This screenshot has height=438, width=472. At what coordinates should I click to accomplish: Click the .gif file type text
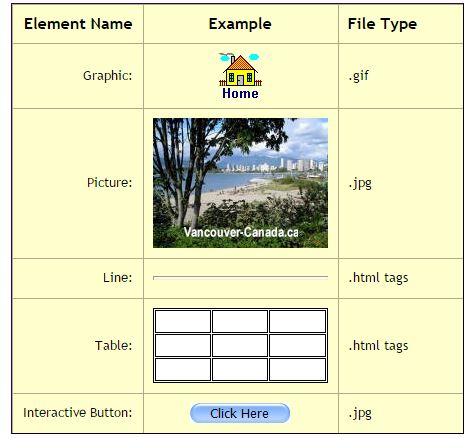(359, 76)
